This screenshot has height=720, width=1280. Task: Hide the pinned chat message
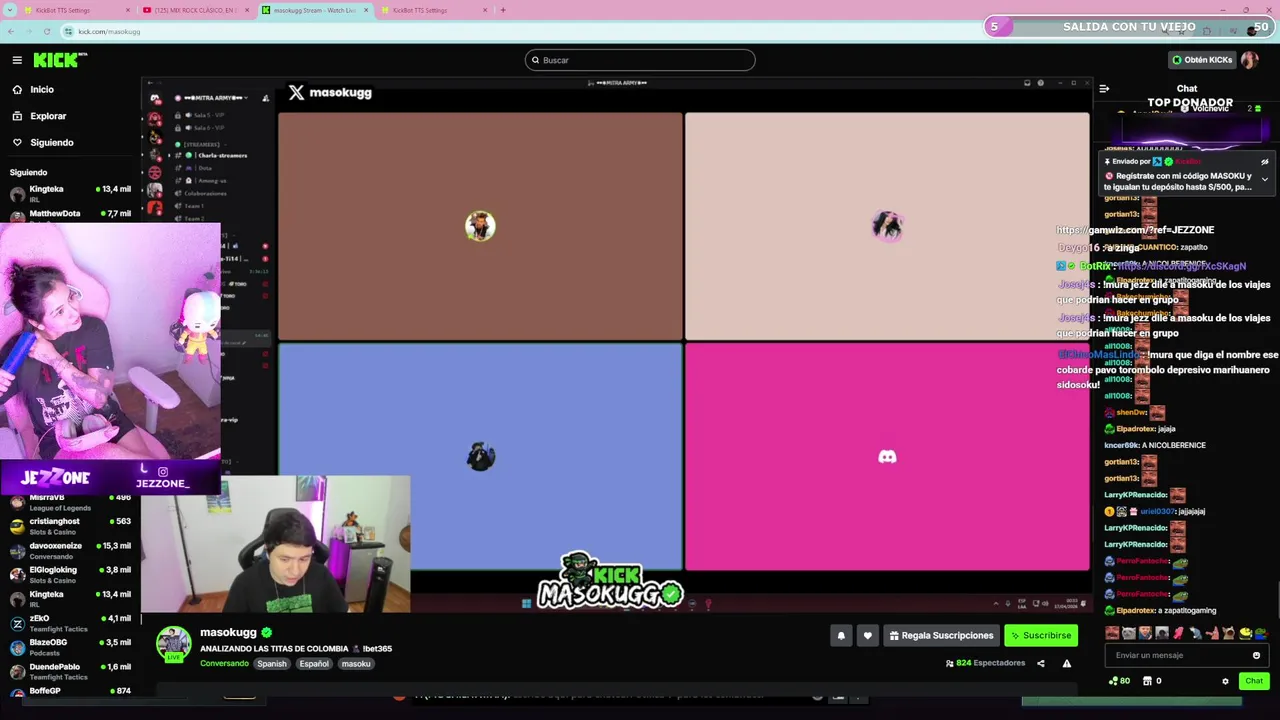point(1265,162)
